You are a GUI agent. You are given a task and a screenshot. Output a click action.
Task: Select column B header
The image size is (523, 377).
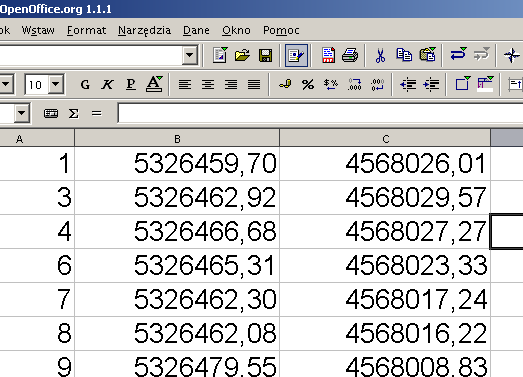[177, 138]
